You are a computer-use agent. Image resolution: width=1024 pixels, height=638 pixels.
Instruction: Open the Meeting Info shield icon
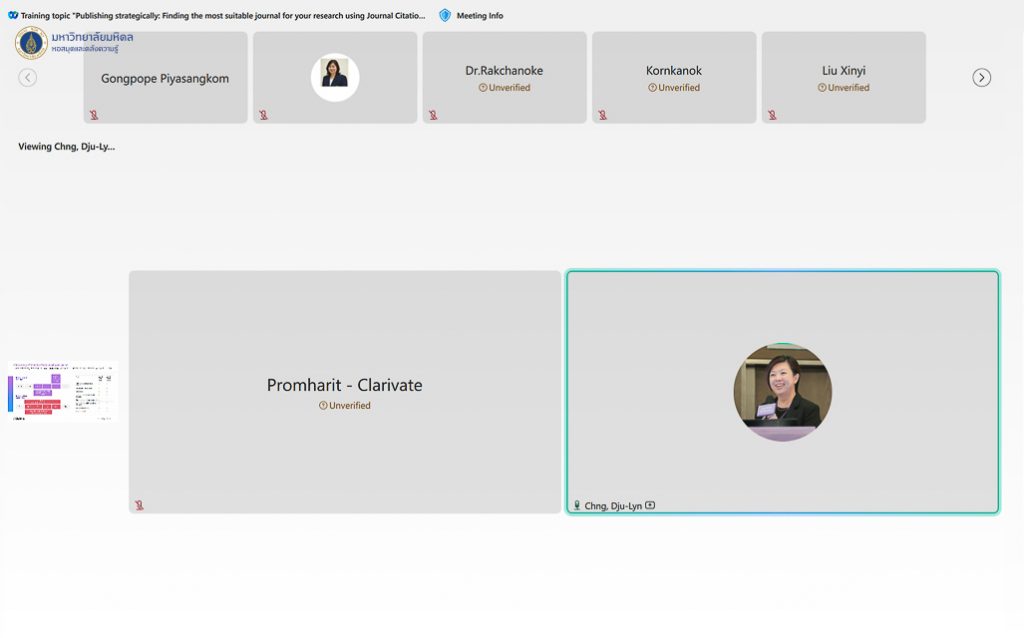(445, 15)
